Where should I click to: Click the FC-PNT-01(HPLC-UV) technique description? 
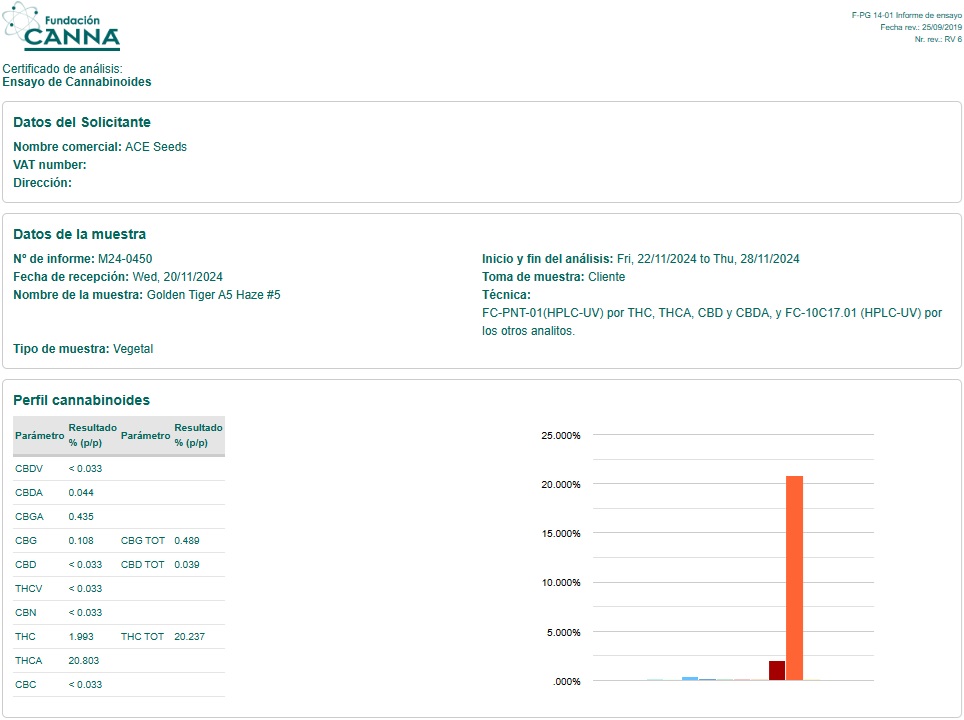[712, 322]
